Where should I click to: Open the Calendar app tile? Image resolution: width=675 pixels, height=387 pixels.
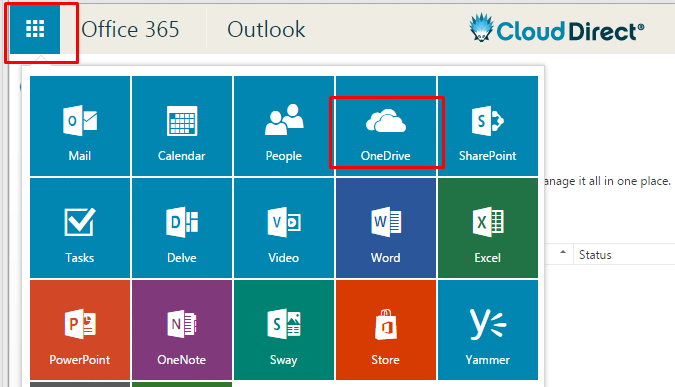(x=182, y=126)
